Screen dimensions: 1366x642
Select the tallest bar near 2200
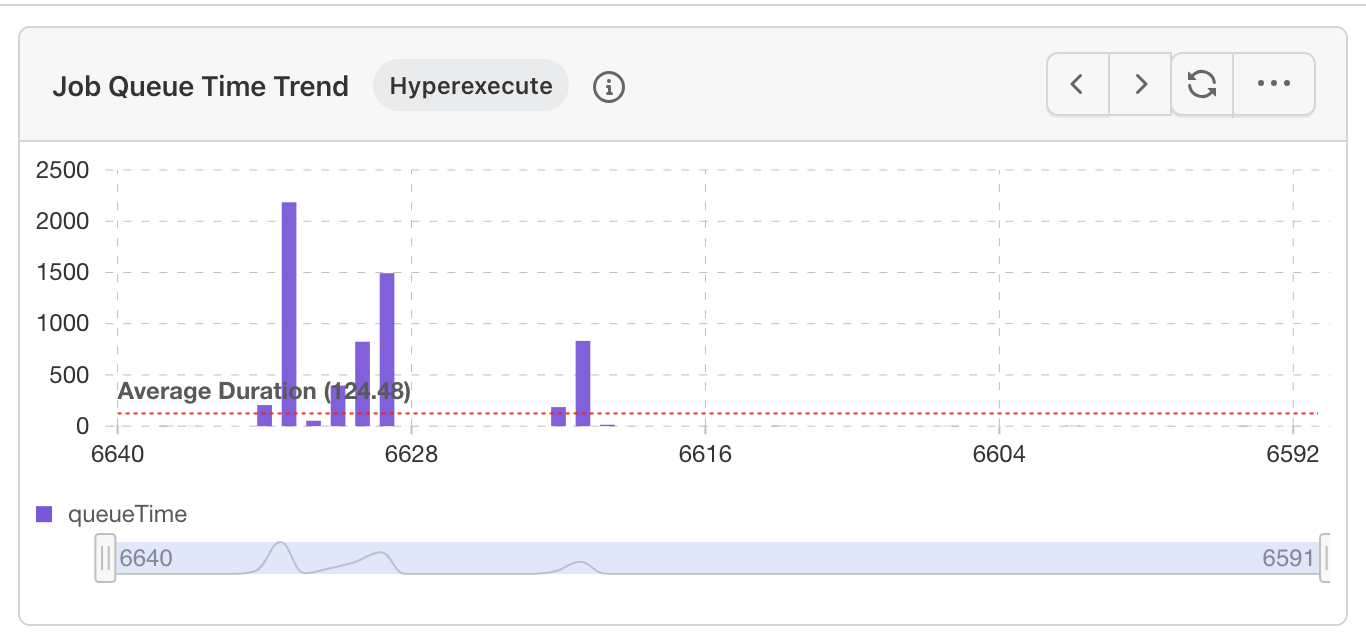coord(289,314)
